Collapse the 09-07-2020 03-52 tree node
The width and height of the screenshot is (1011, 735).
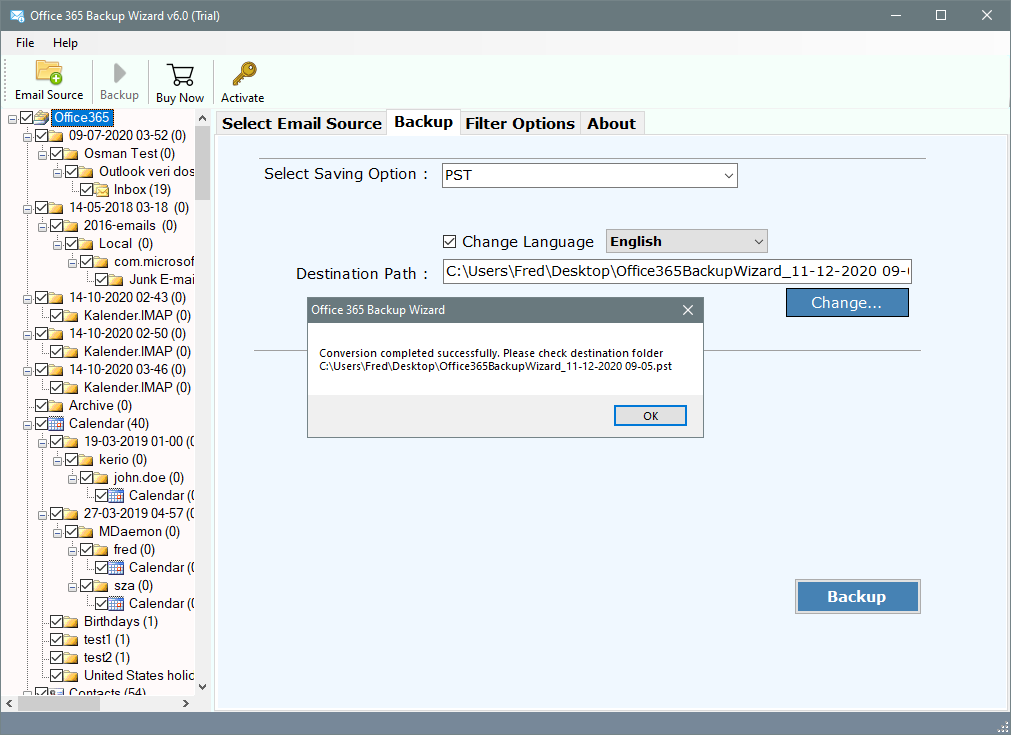[x=27, y=137]
